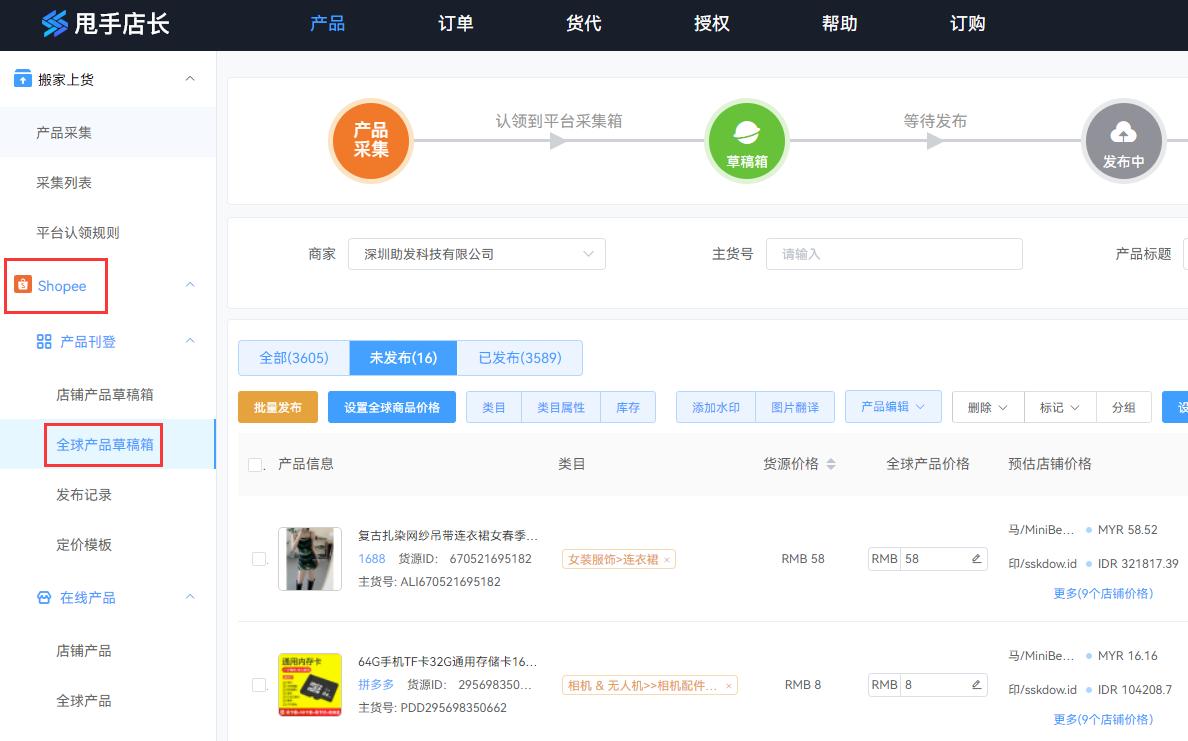The width and height of the screenshot is (1188, 741).
Task: Click the 发布中 cloud upload icon
Action: 1124,141
